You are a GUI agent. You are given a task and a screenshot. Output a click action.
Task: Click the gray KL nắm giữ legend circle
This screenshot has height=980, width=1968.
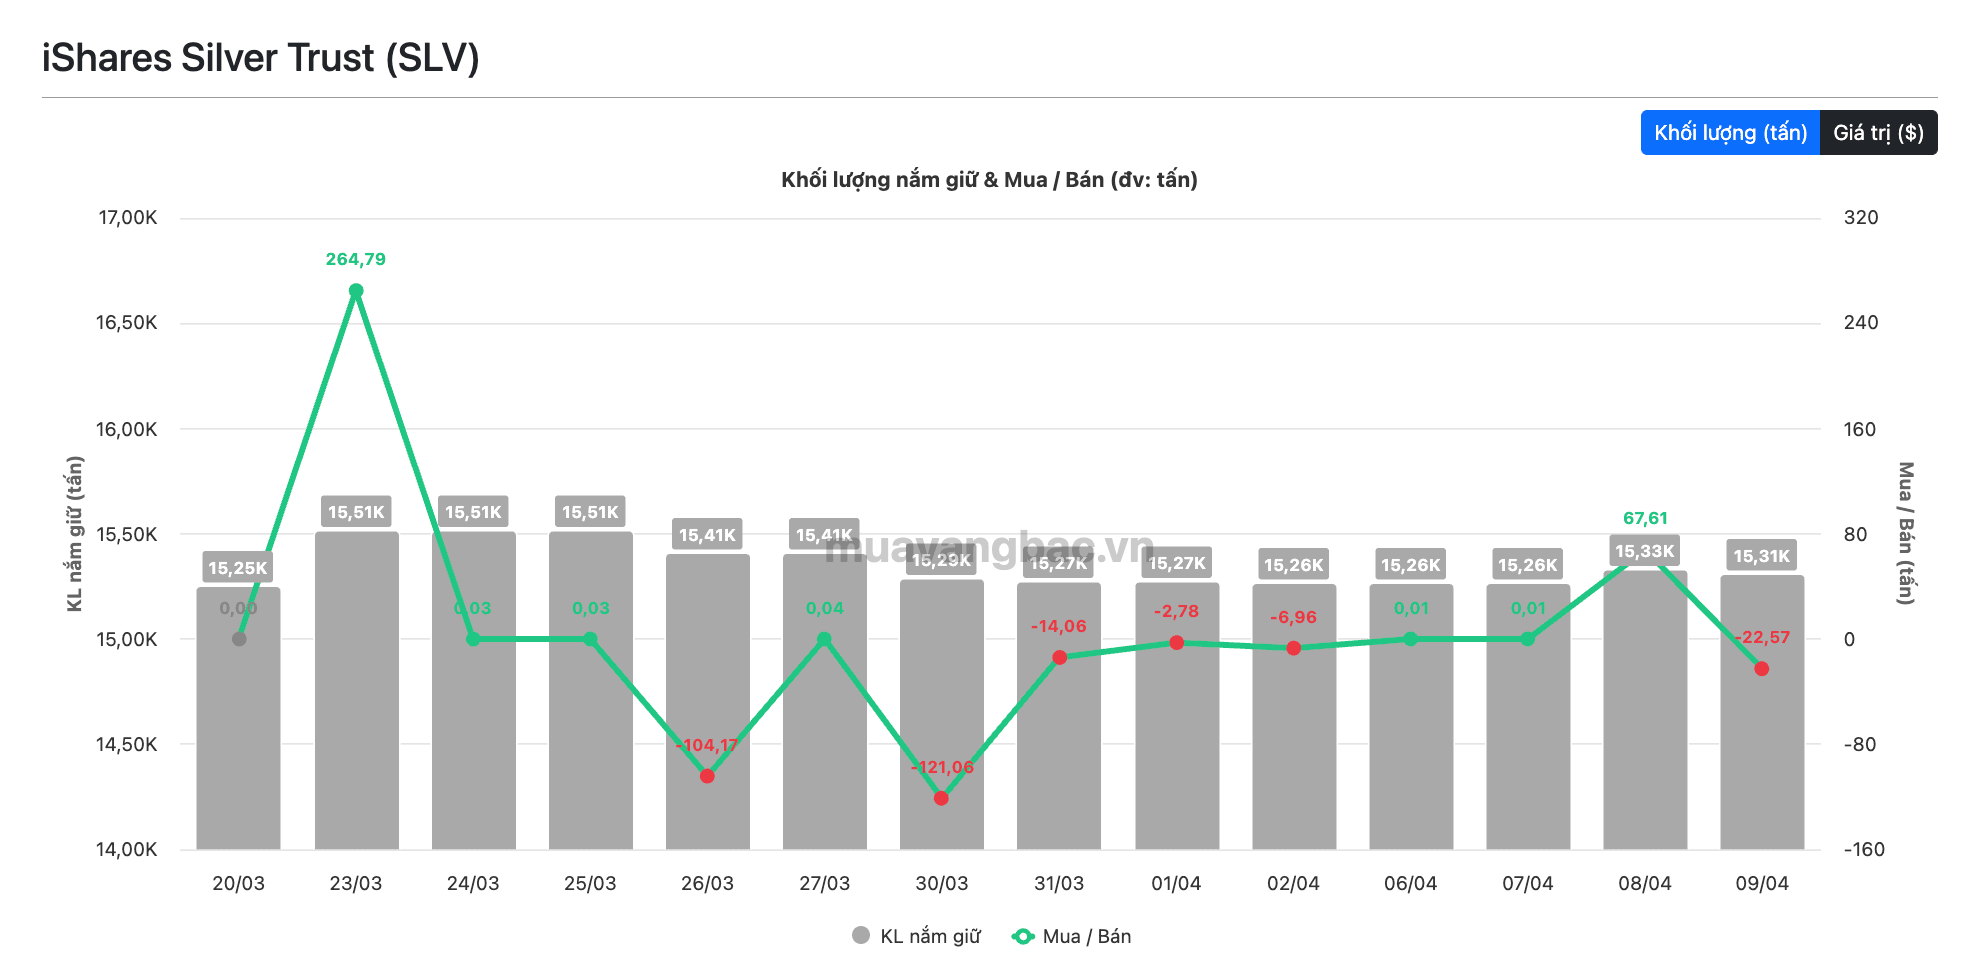click(x=861, y=935)
